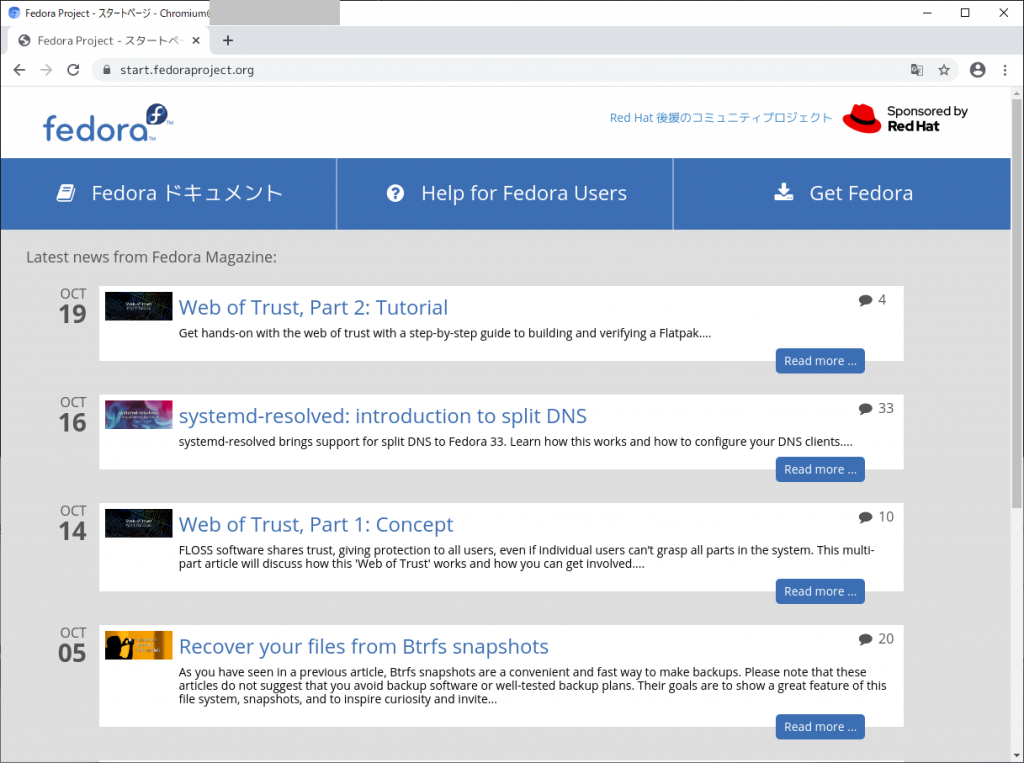Click the Red Hat logo
Viewport: 1024px width, 763px height.
point(905,119)
